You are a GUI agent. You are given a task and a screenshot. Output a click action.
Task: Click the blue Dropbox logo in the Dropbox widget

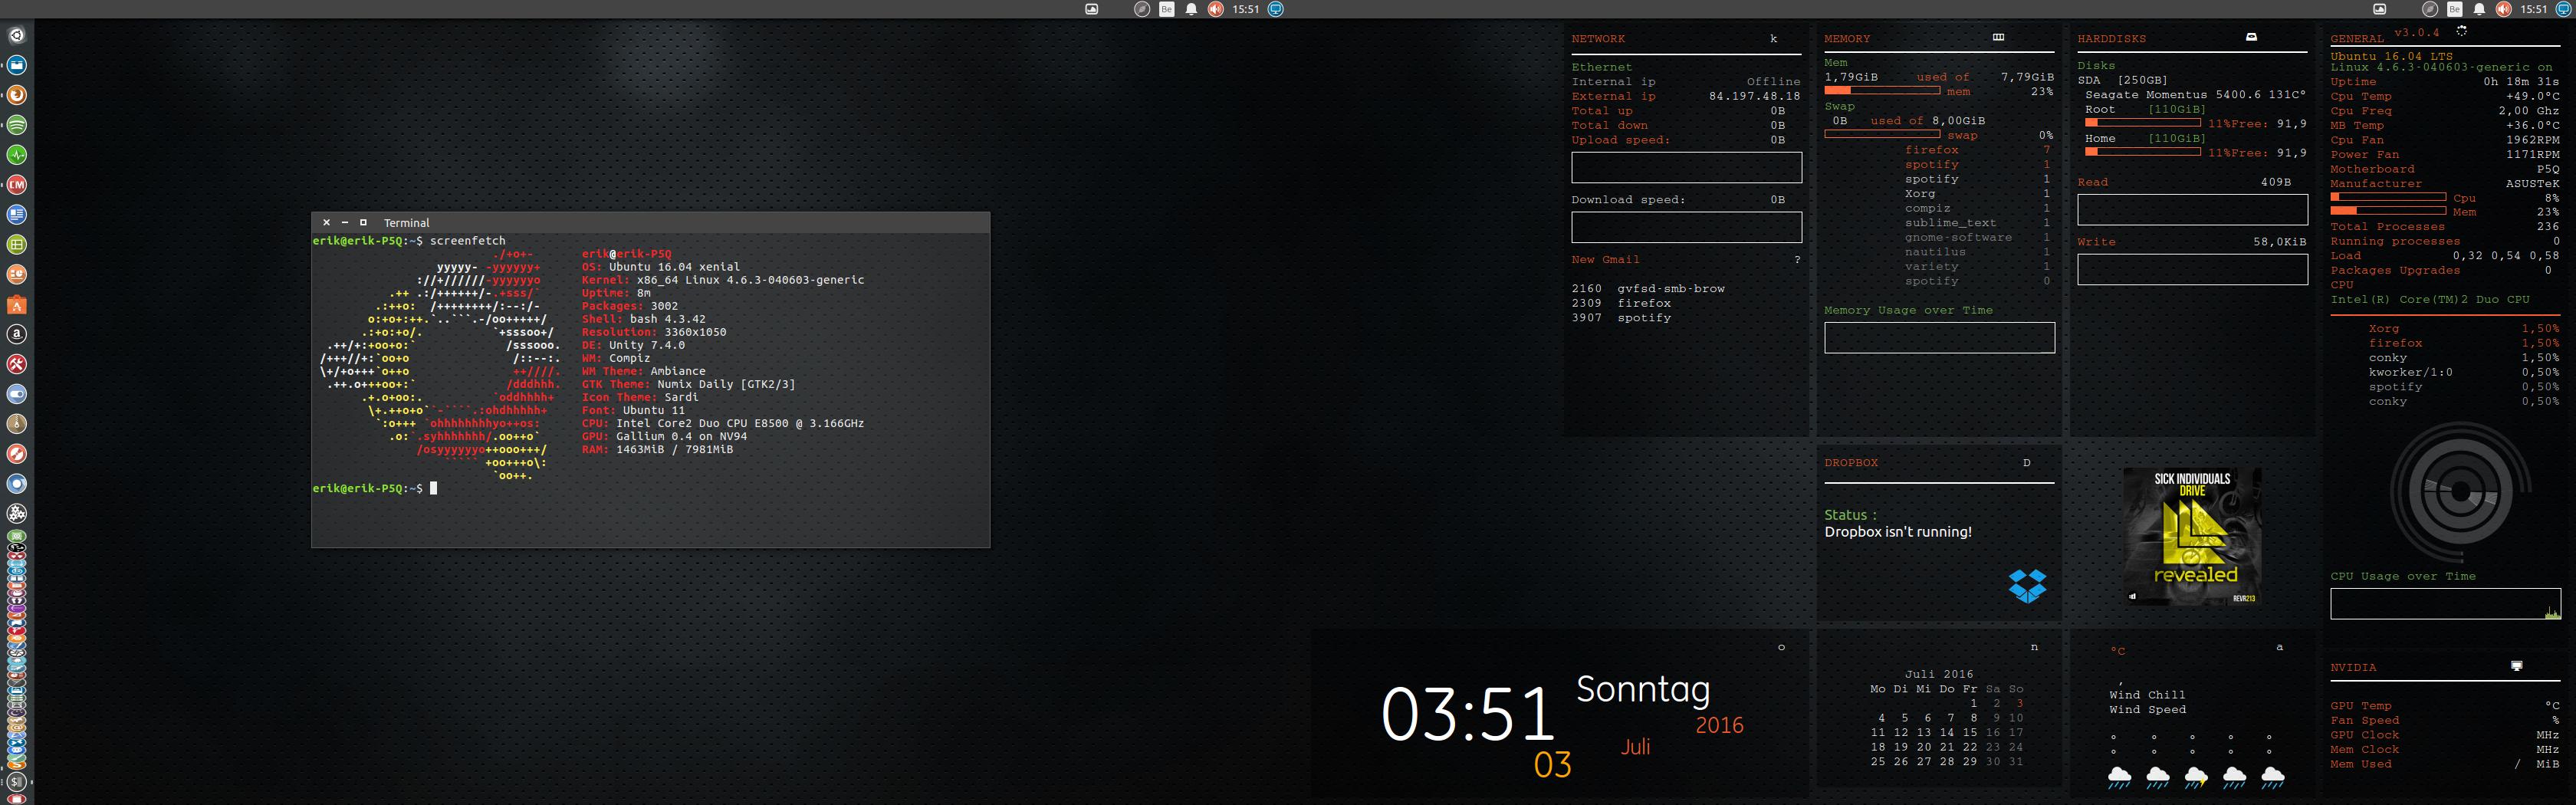point(2027,586)
